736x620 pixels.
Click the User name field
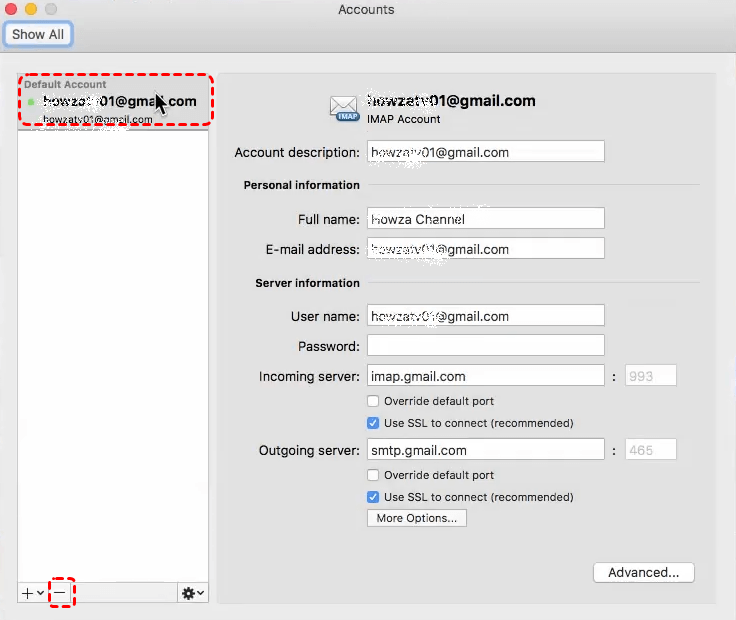pyautogui.click(x=485, y=316)
